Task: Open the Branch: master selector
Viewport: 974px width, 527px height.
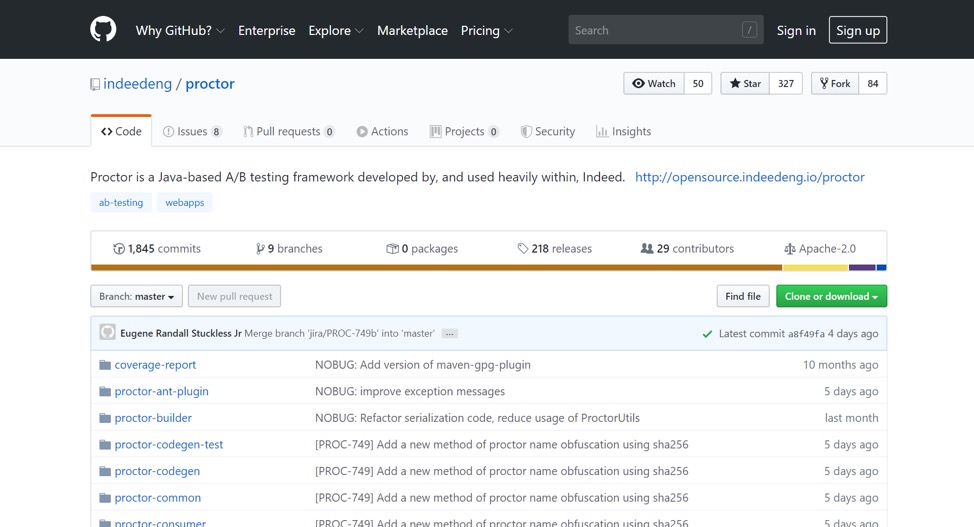Action: 137,296
